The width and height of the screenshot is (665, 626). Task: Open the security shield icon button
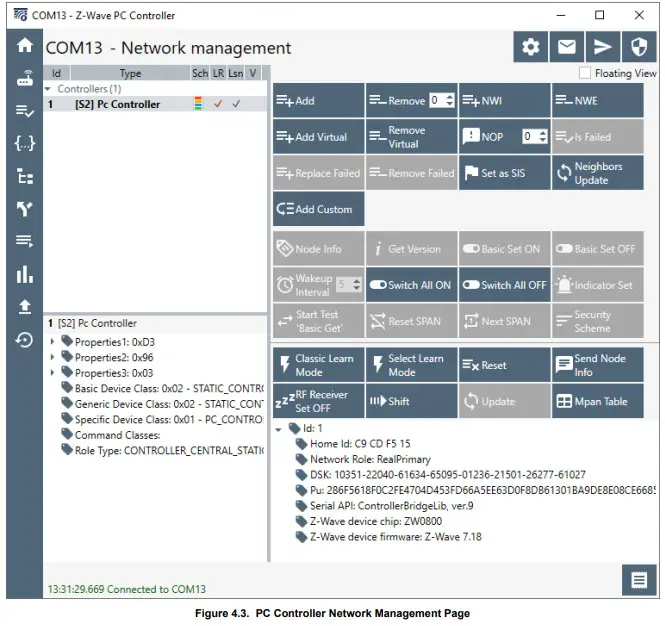tap(639, 47)
